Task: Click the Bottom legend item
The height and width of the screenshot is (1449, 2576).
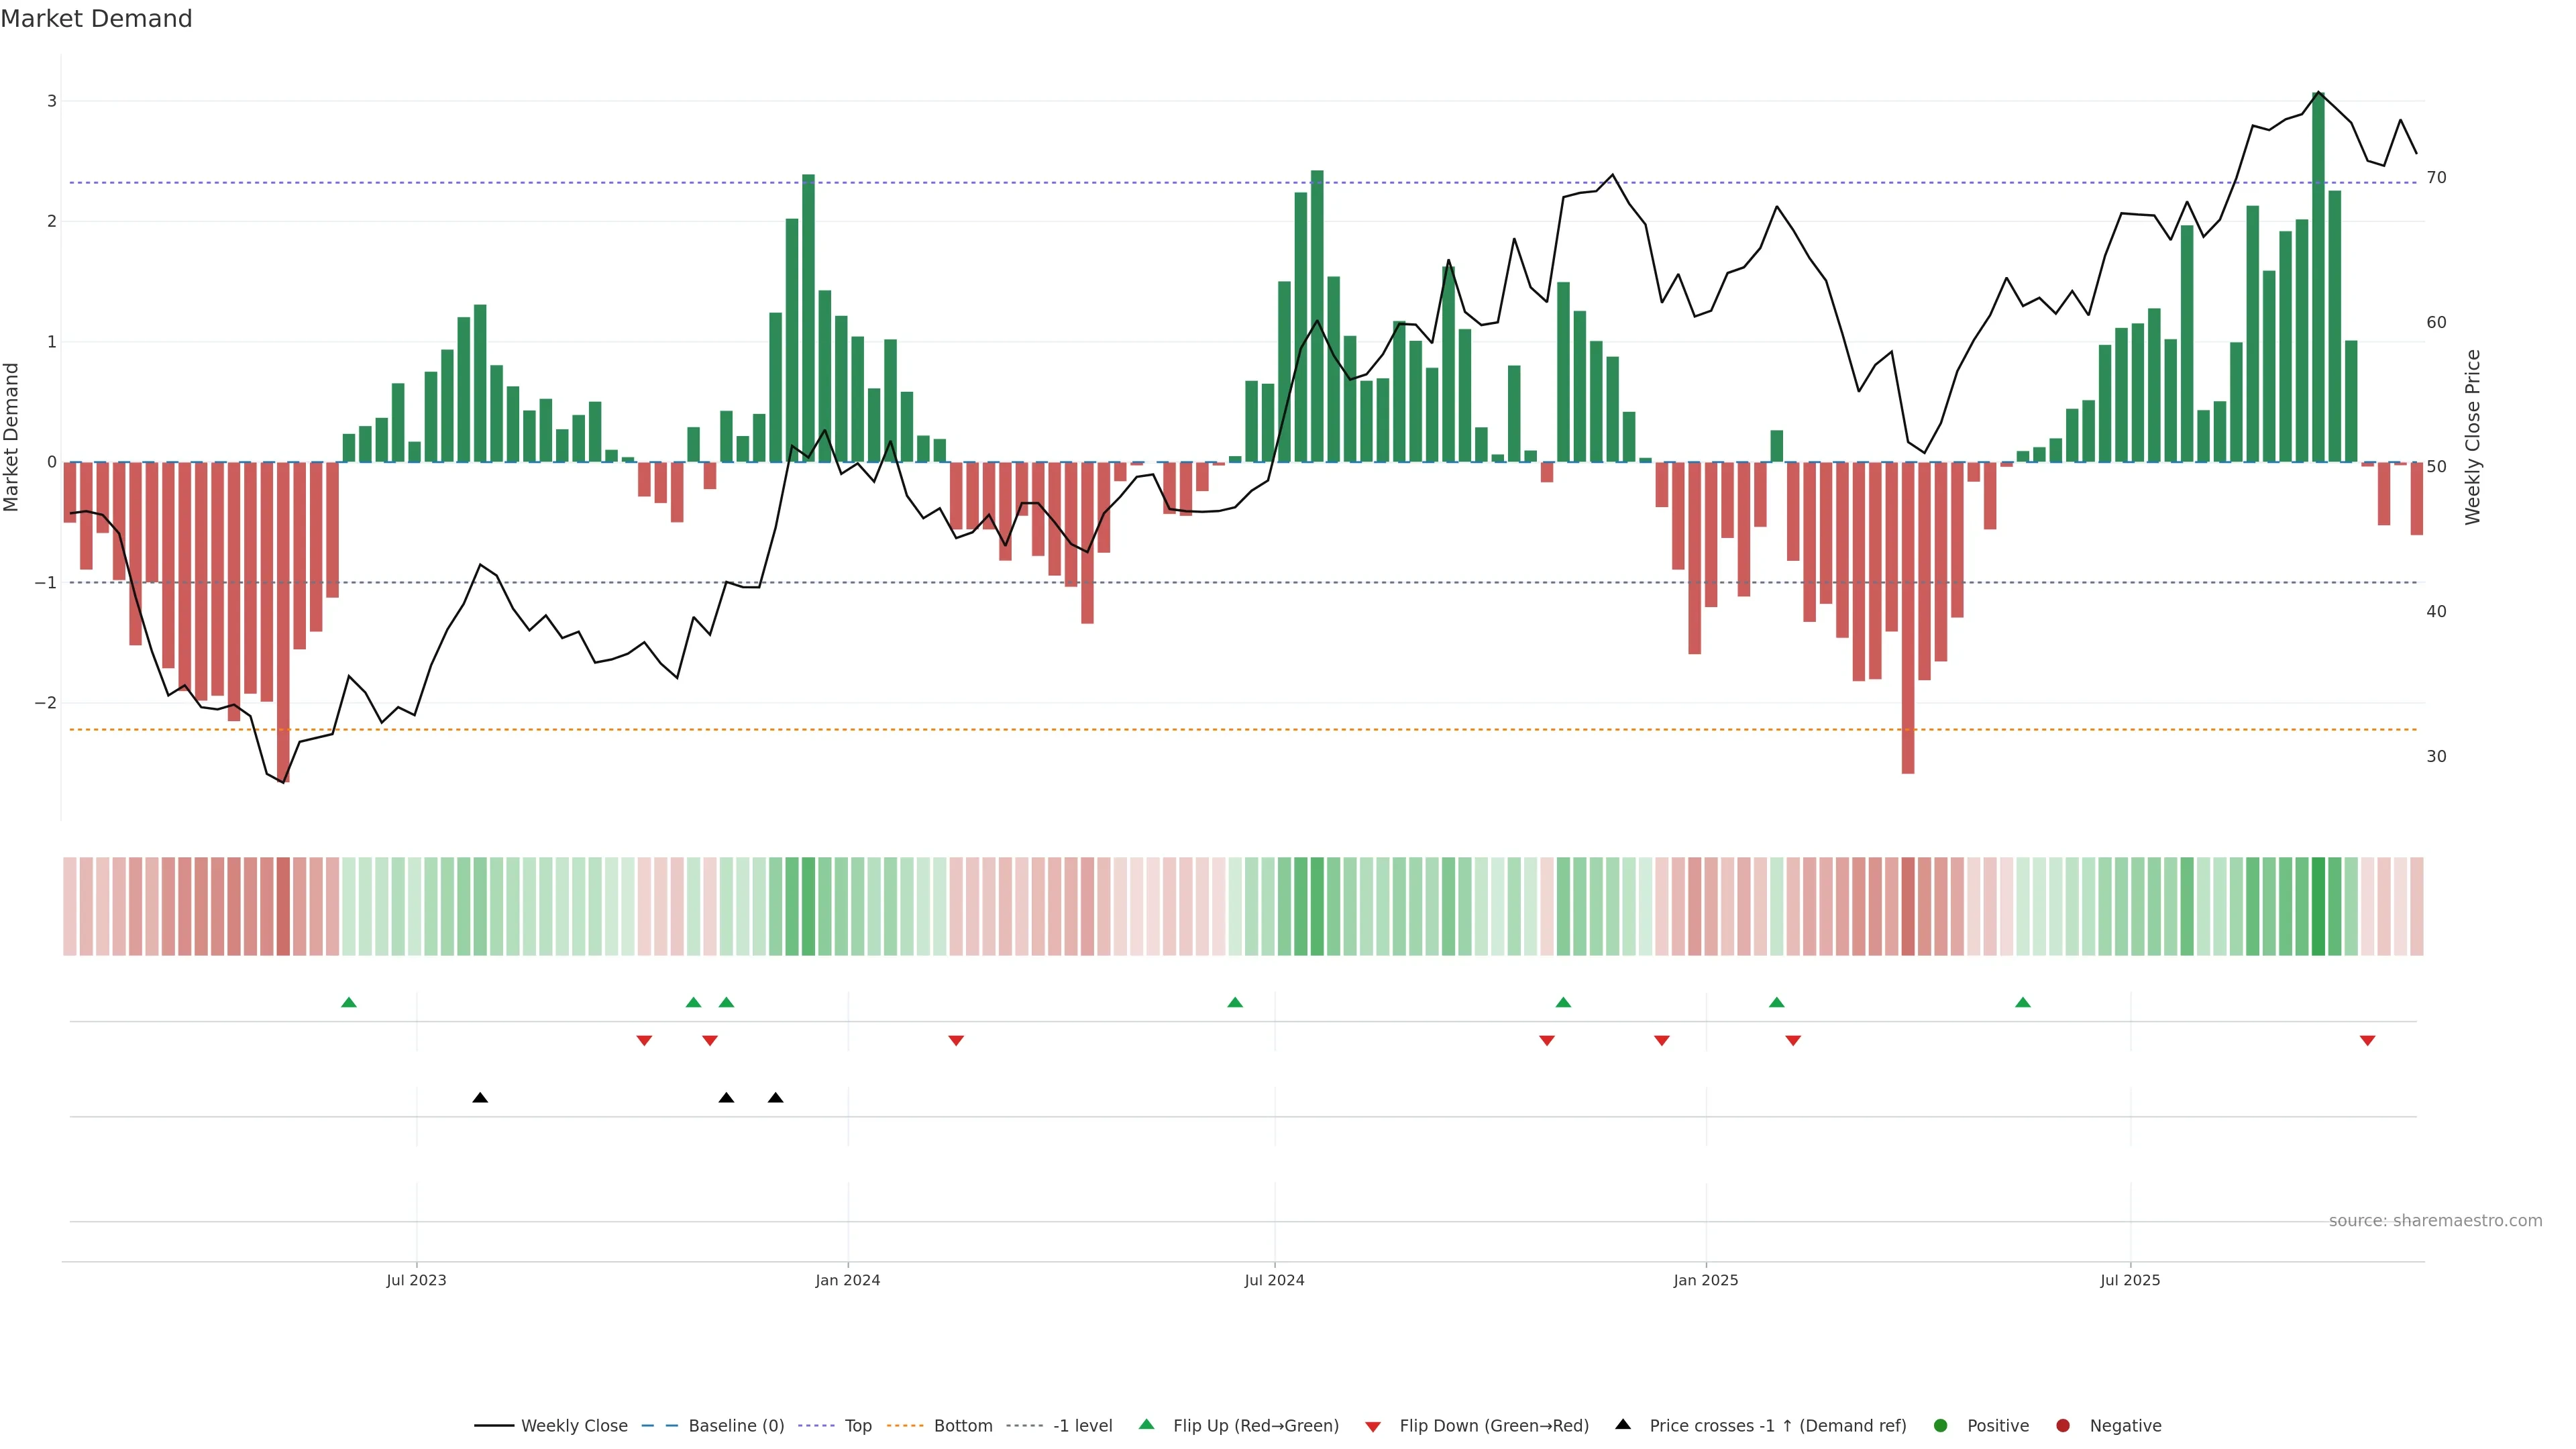Action: click(x=962, y=1426)
